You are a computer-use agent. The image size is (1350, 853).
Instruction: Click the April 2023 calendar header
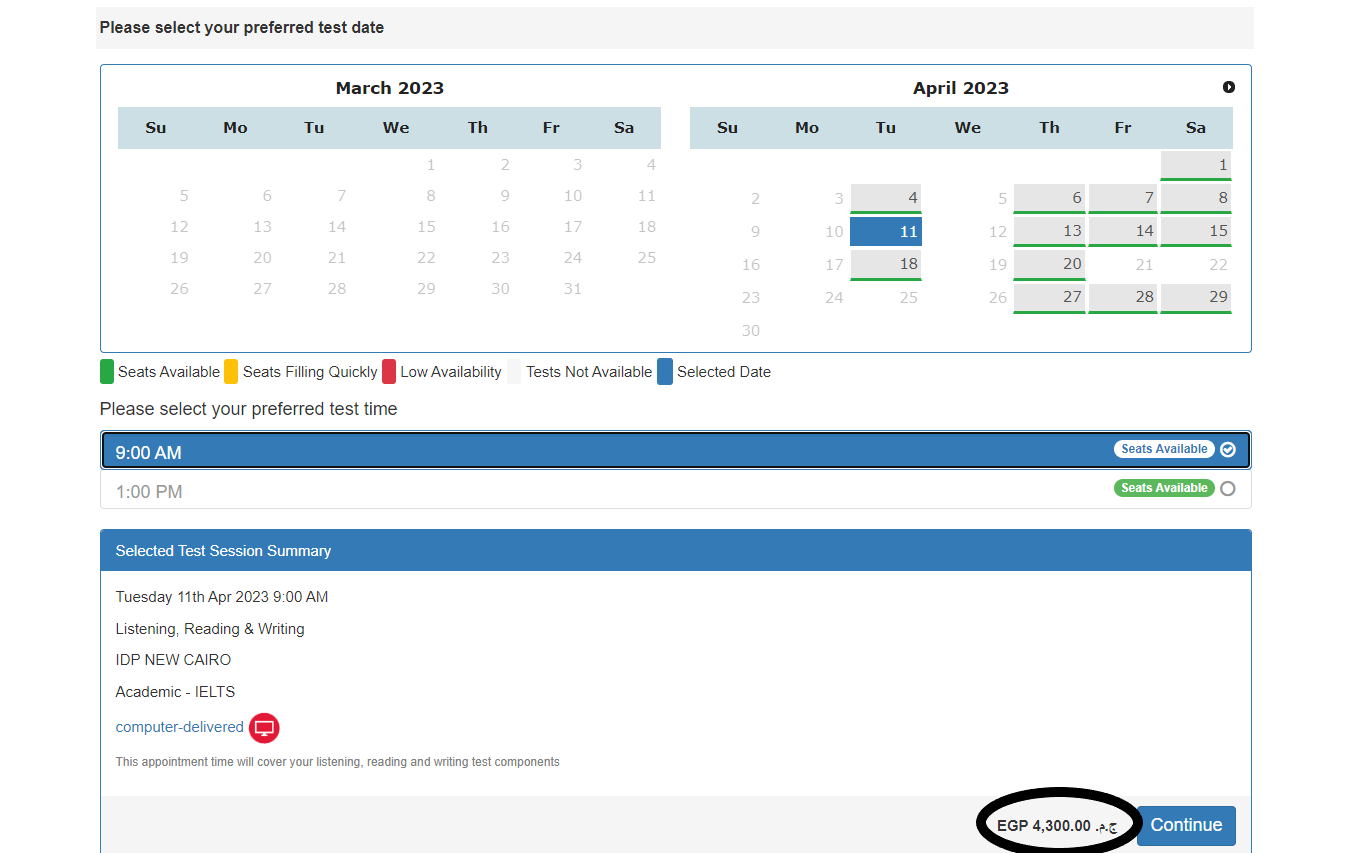(x=961, y=87)
